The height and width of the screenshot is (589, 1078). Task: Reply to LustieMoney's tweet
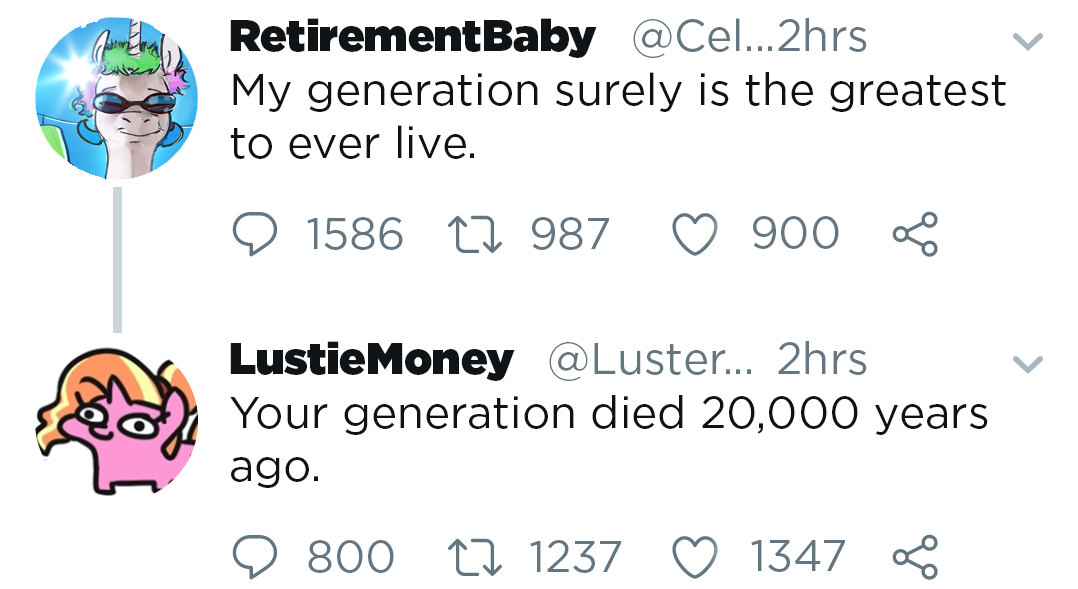(x=256, y=557)
